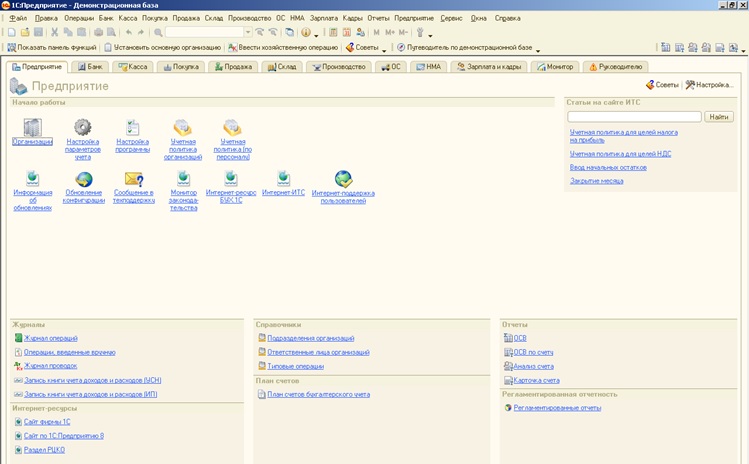Click Показать панель функций button

point(52,47)
